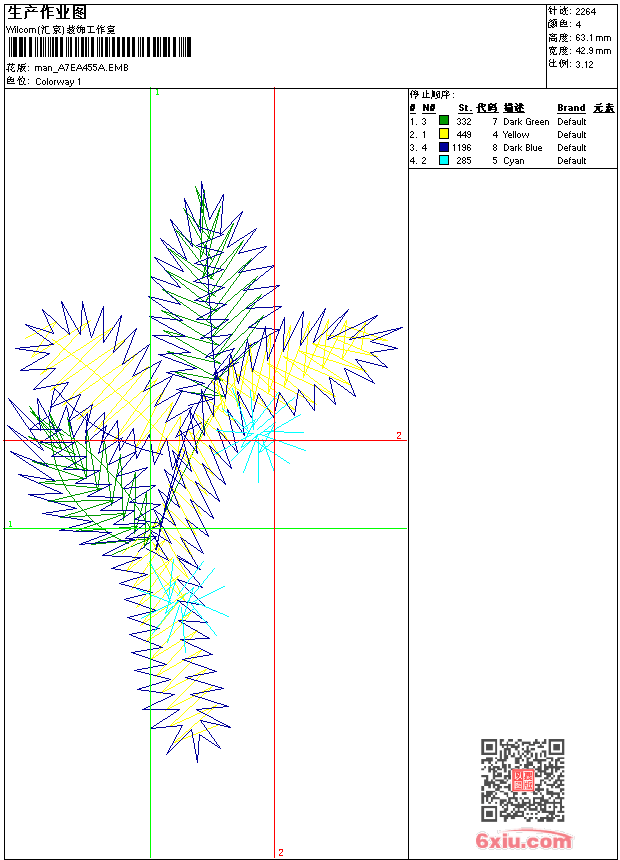Select the Dark Green description text
Image resolution: width=620 pixels, height=860 pixels.
coord(526,122)
